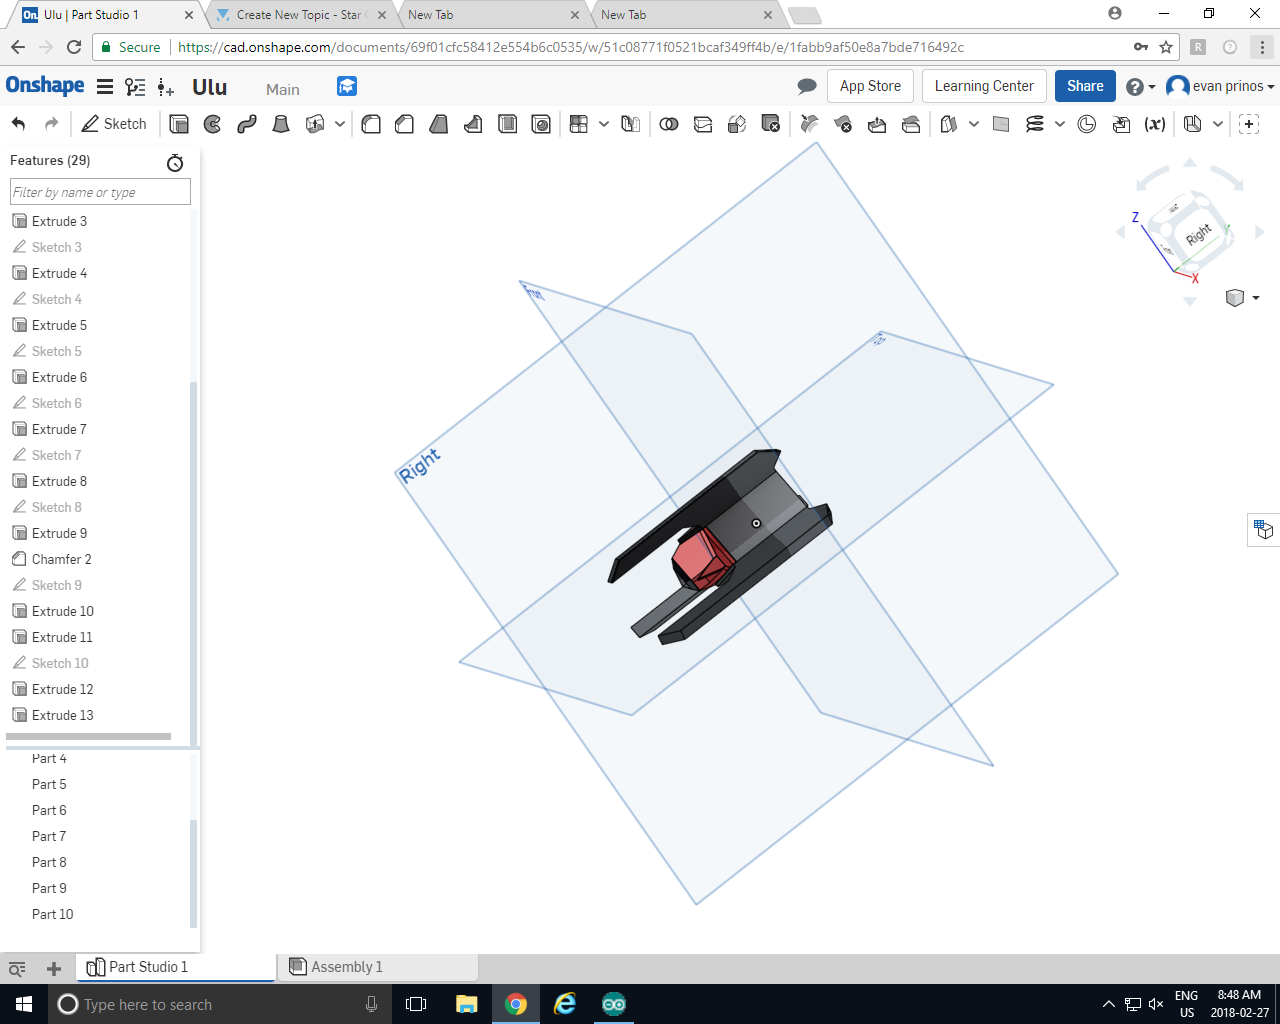The height and width of the screenshot is (1024, 1280).
Task: Expand the pattern tools dropdown arrow
Action: [x=604, y=124]
